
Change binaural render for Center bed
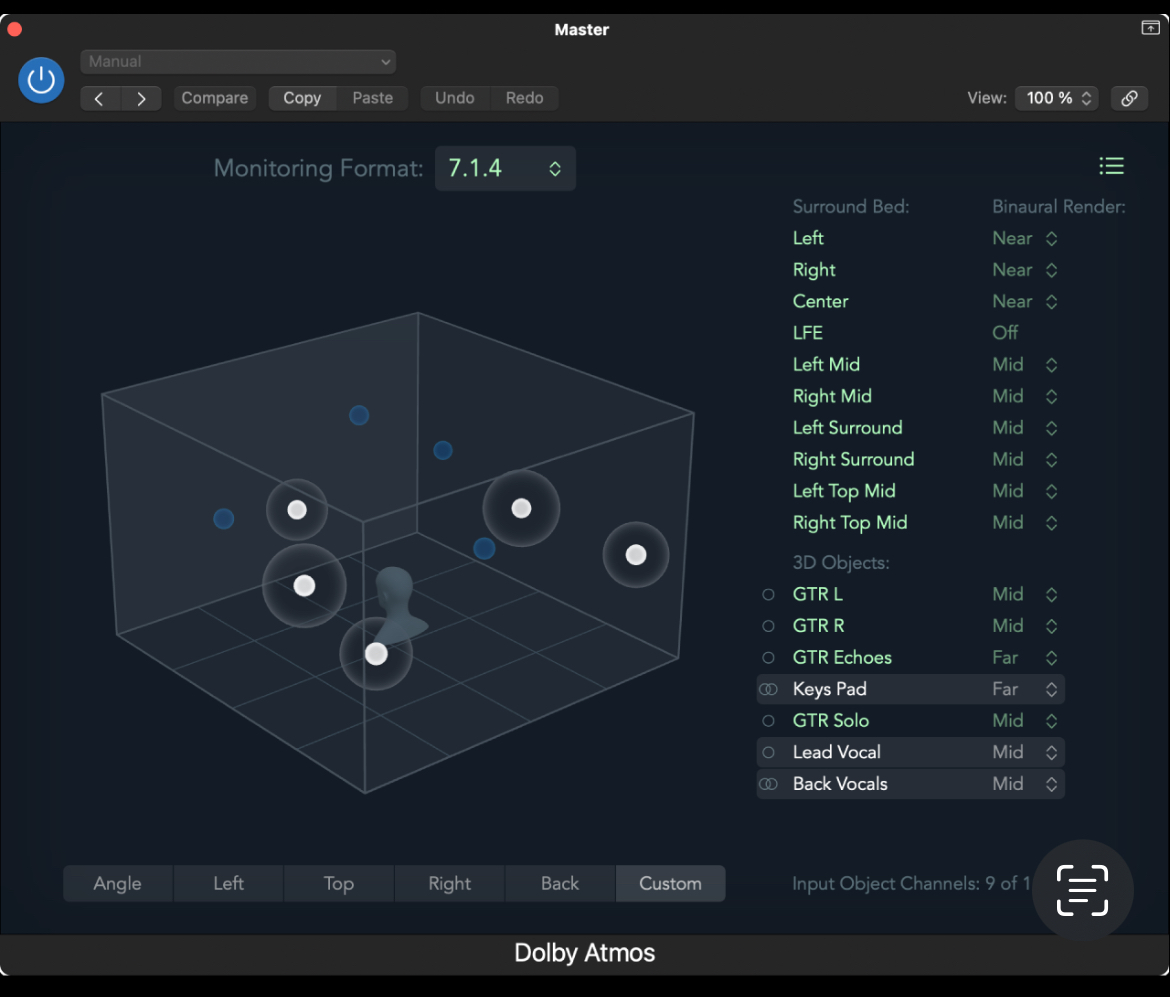(1025, 301)
